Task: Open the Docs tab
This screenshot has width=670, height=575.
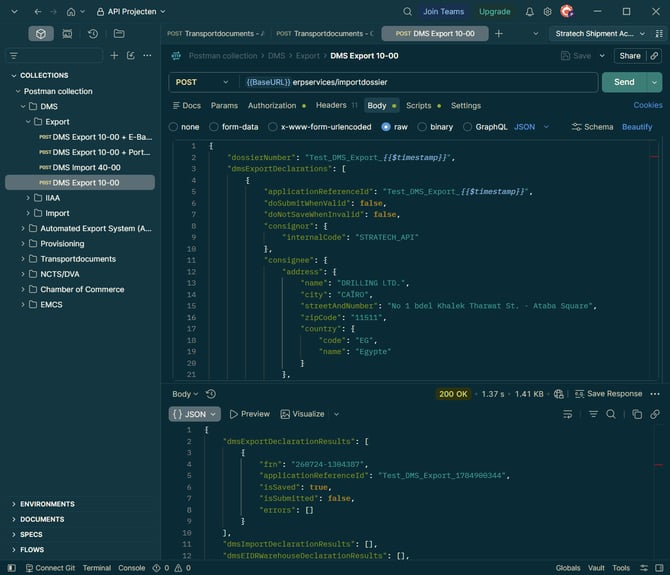Action: (x=187, y=106)
